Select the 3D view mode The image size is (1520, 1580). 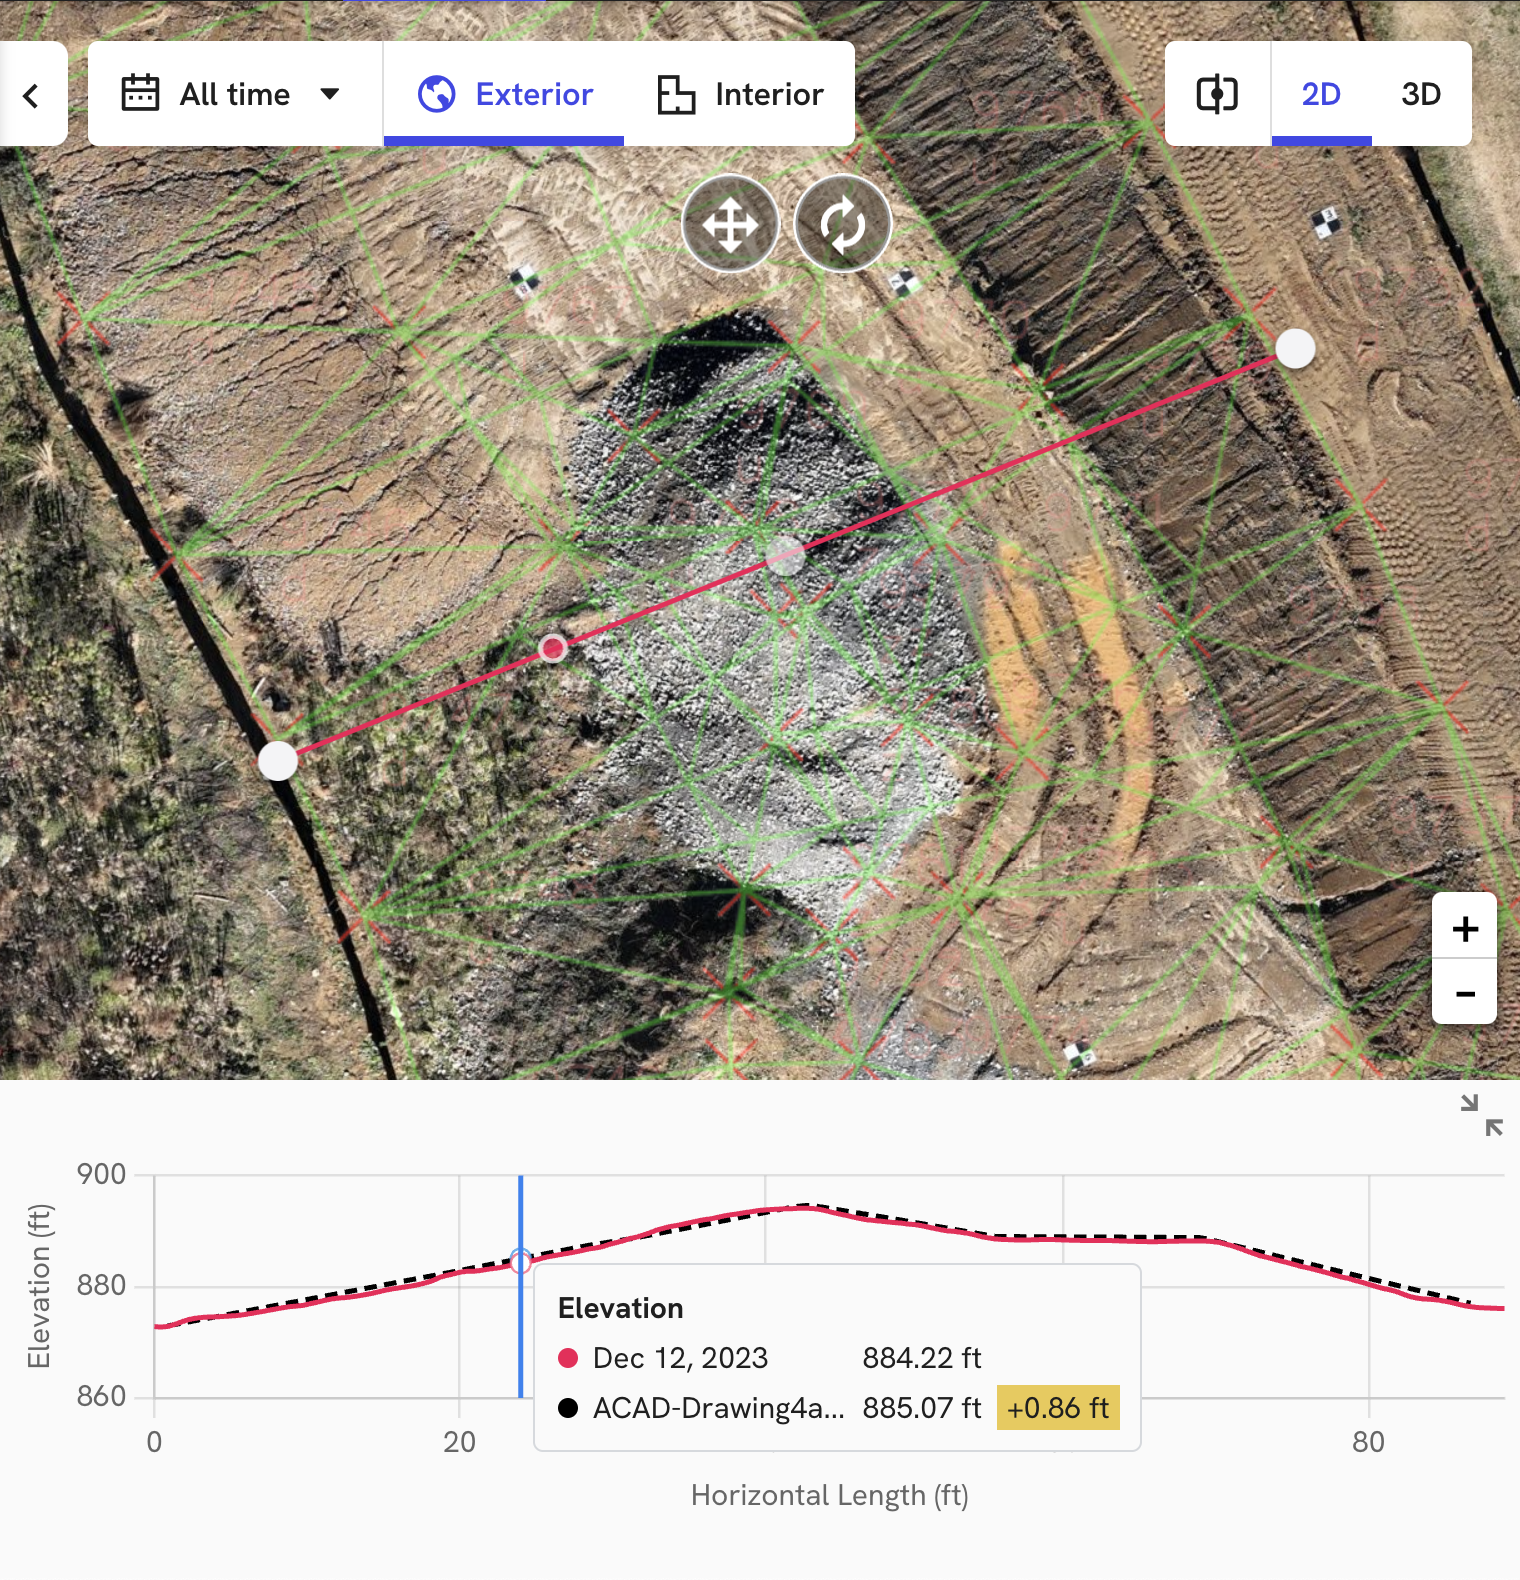click(1421, 94)
